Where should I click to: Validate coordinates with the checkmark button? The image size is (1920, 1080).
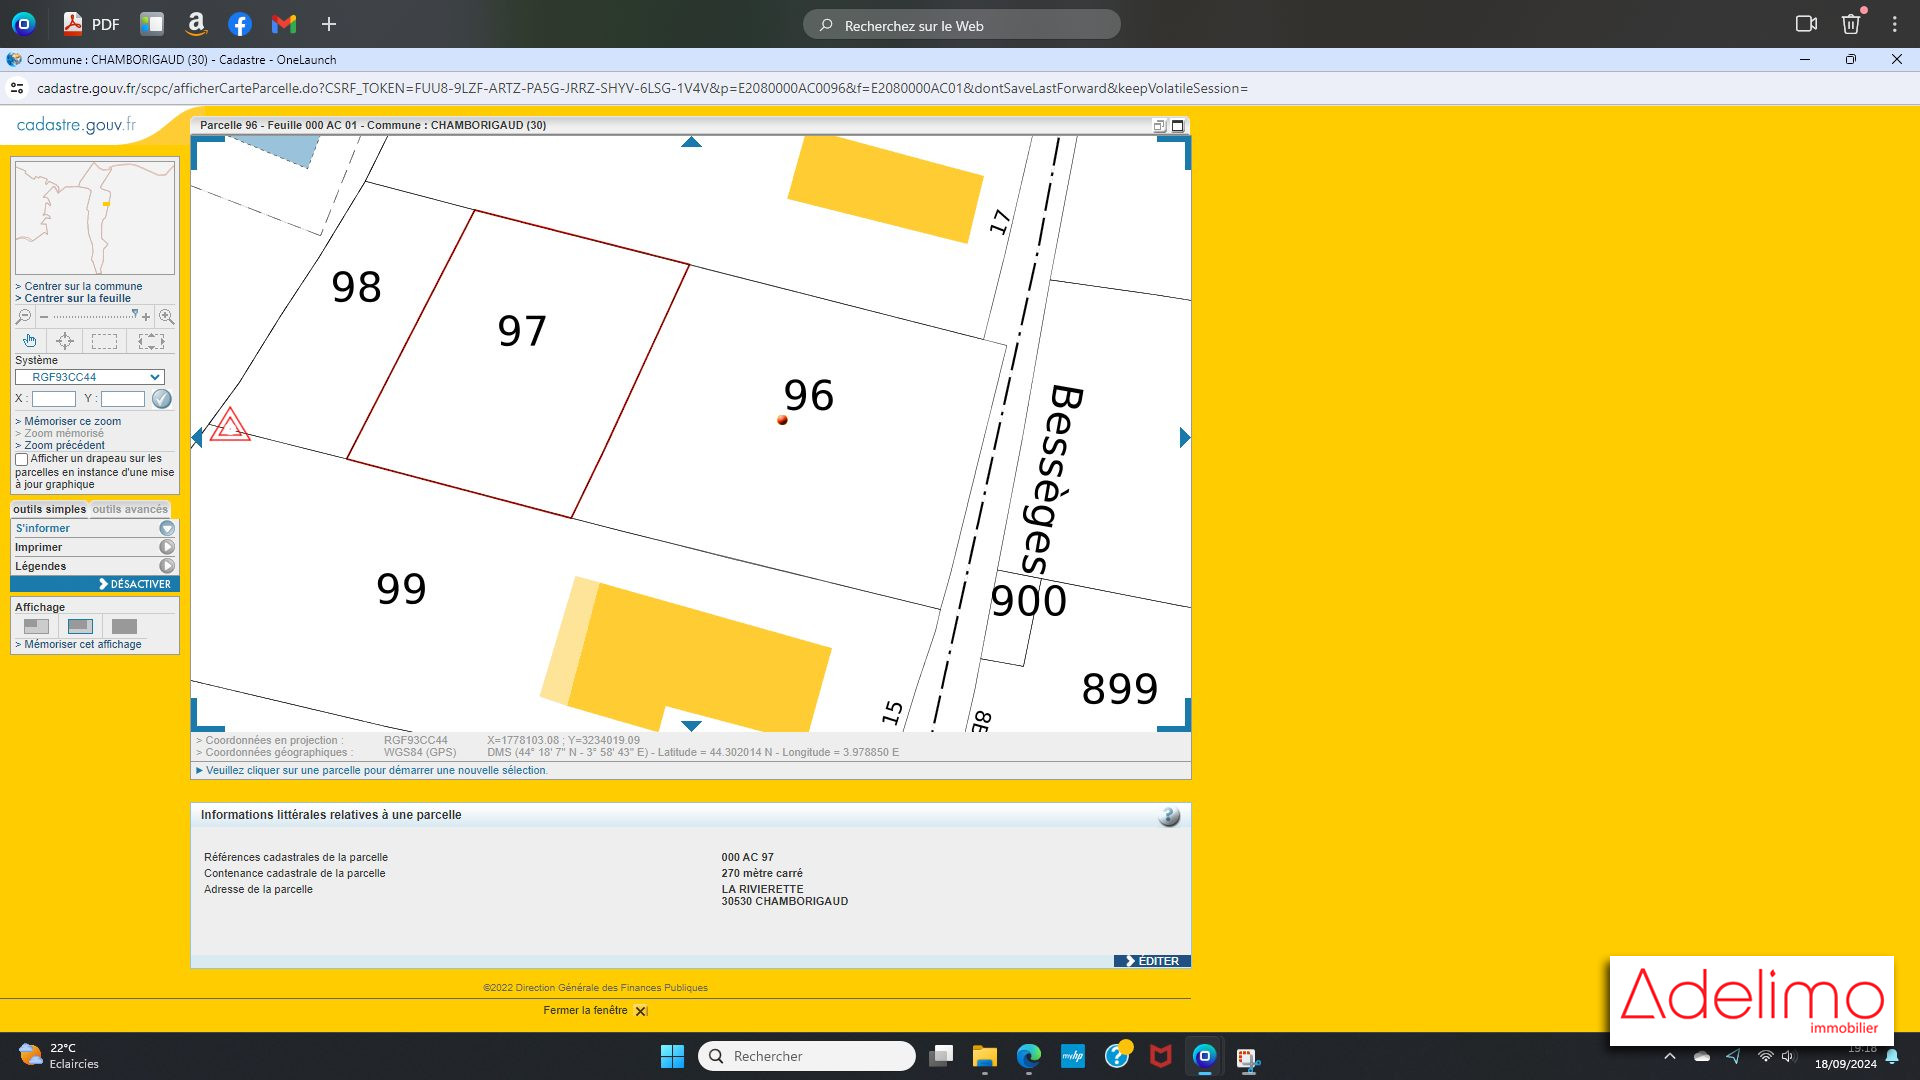click(x=161, y=399)
